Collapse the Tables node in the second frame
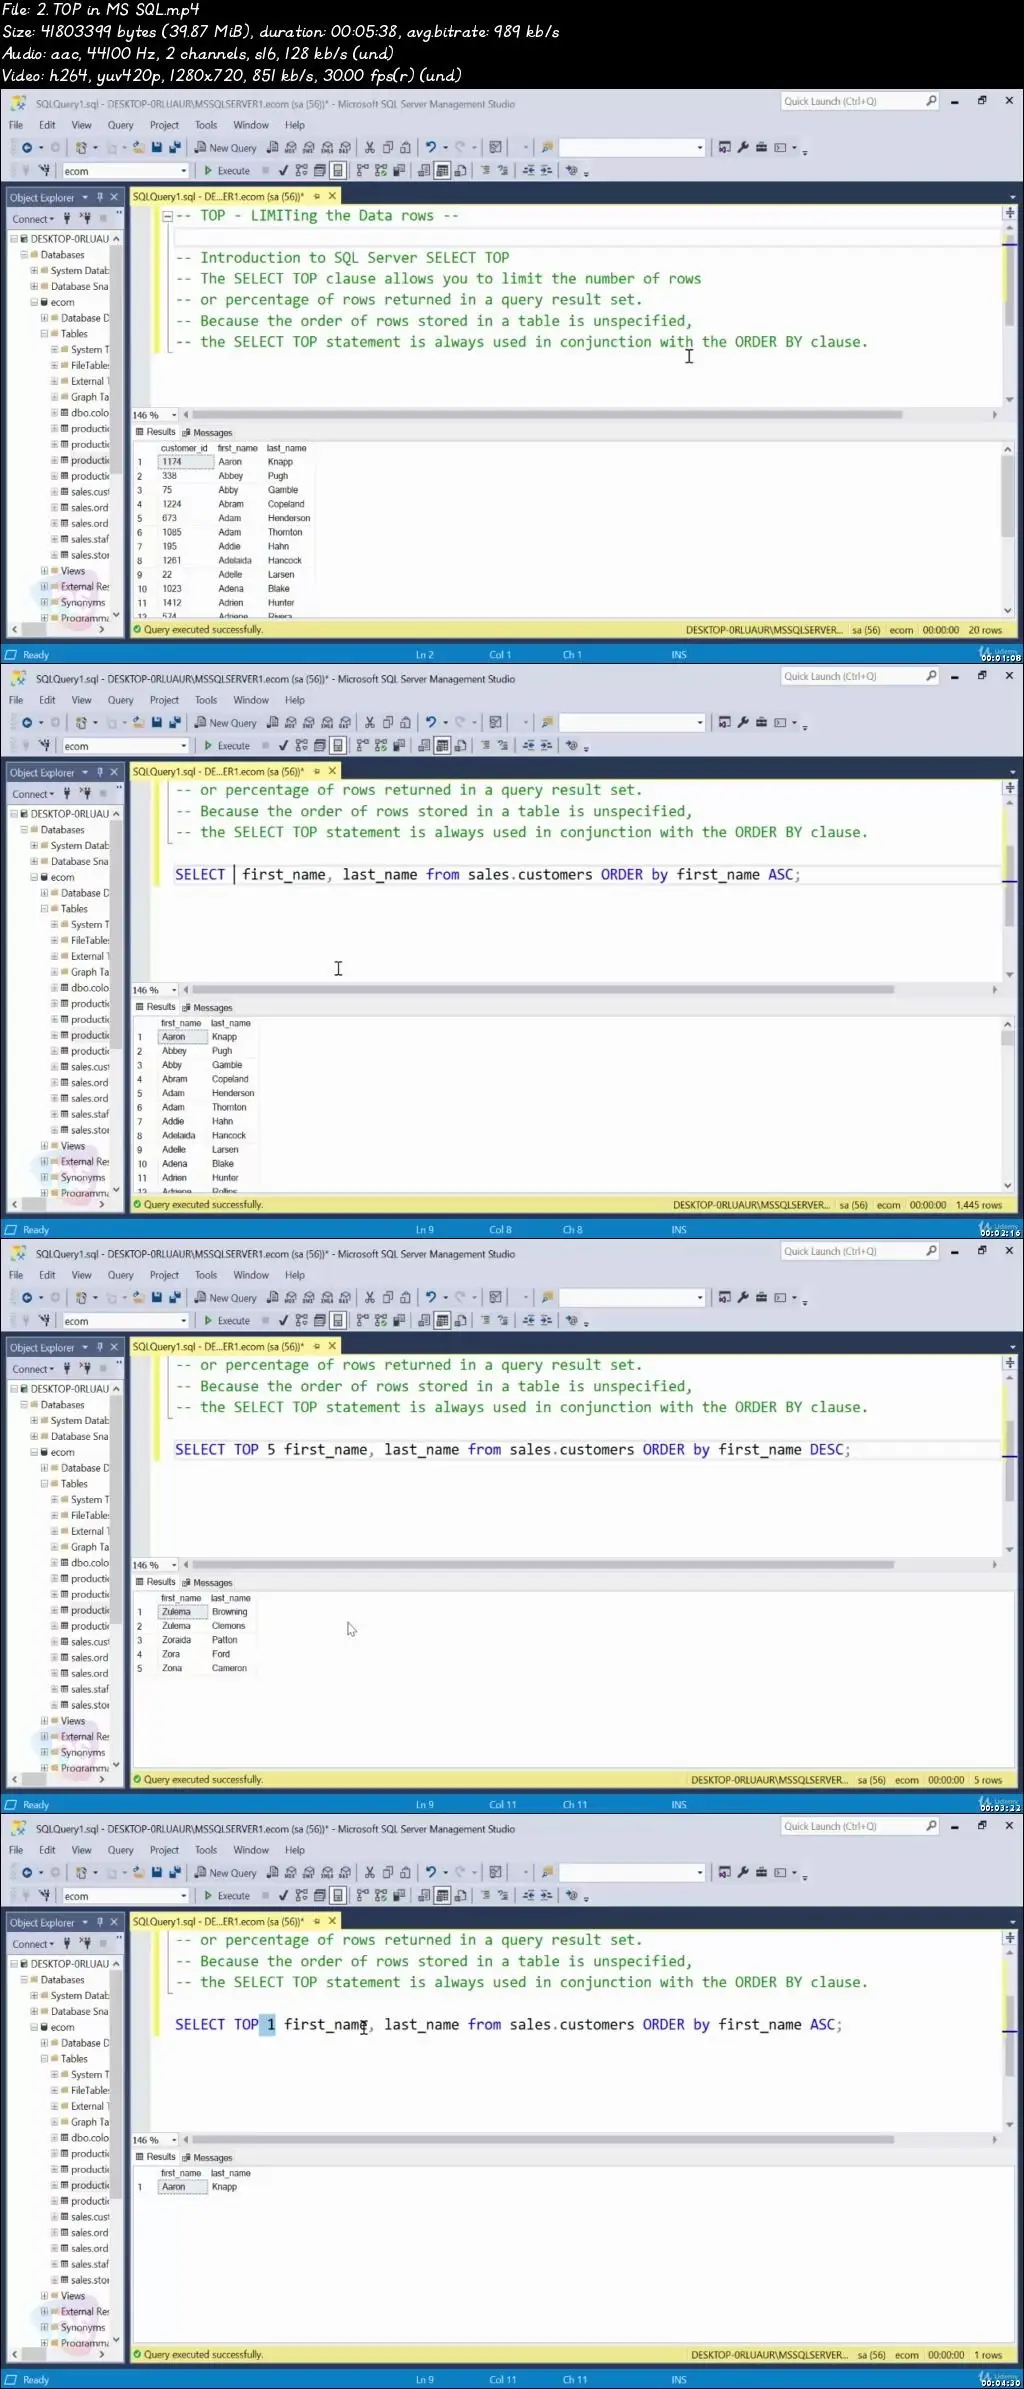This screenshot has width=1024, height=2389. point(44,909)
